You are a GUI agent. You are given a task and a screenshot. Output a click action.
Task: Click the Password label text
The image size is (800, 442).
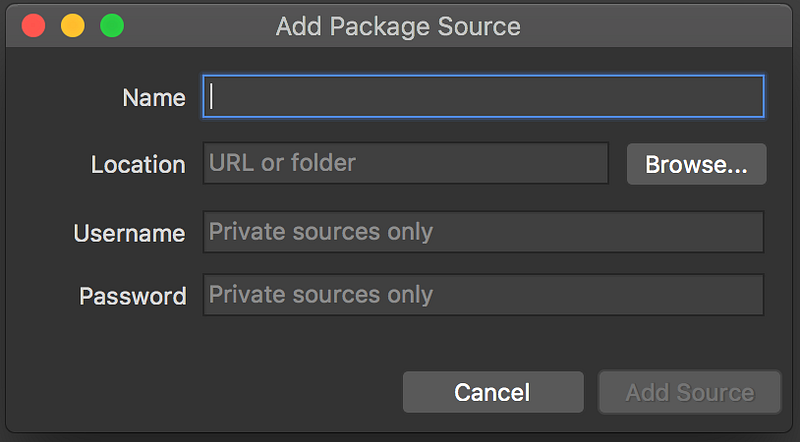pos(133,296)
